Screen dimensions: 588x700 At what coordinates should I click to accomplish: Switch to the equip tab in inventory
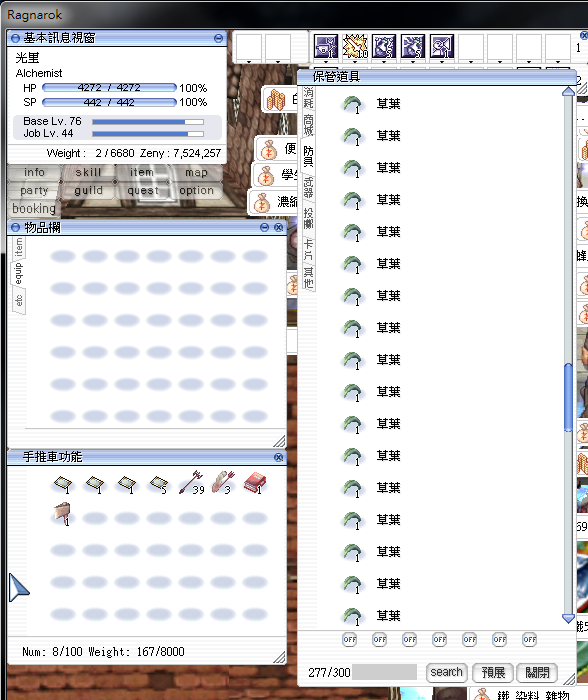(x=18, y=274)
